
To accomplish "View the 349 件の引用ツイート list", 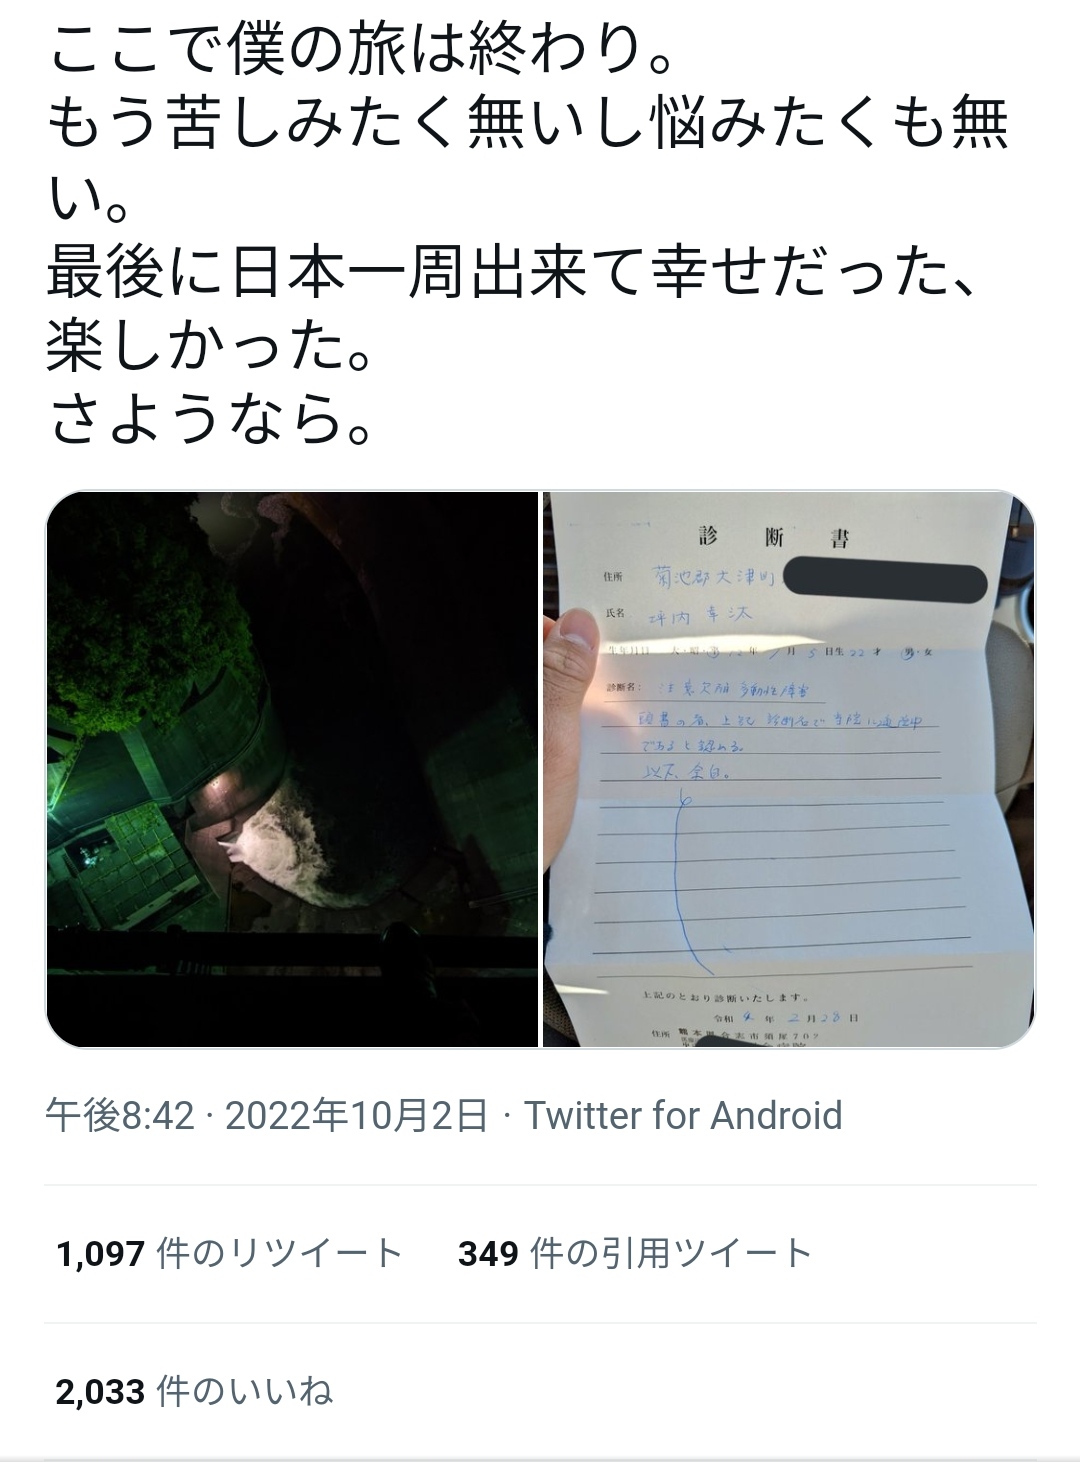I will 635,1253.
